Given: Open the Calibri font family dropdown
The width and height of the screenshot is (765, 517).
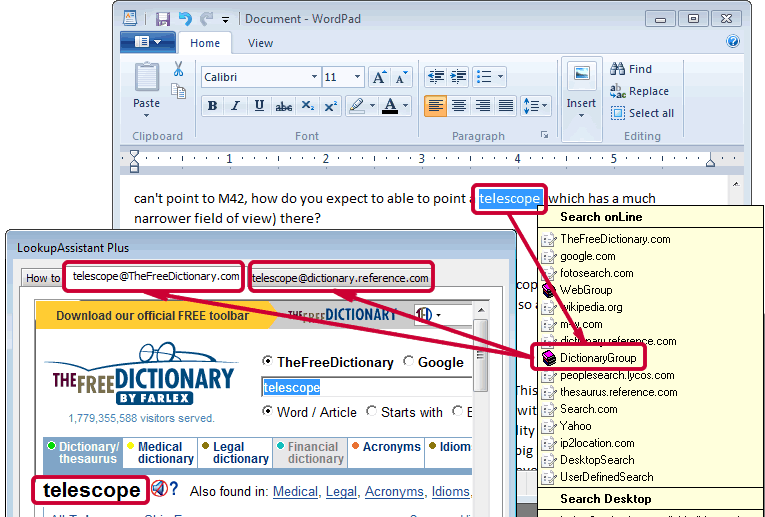Looking at the screenshot, I should pyautogui.click(x=315, y=77).
